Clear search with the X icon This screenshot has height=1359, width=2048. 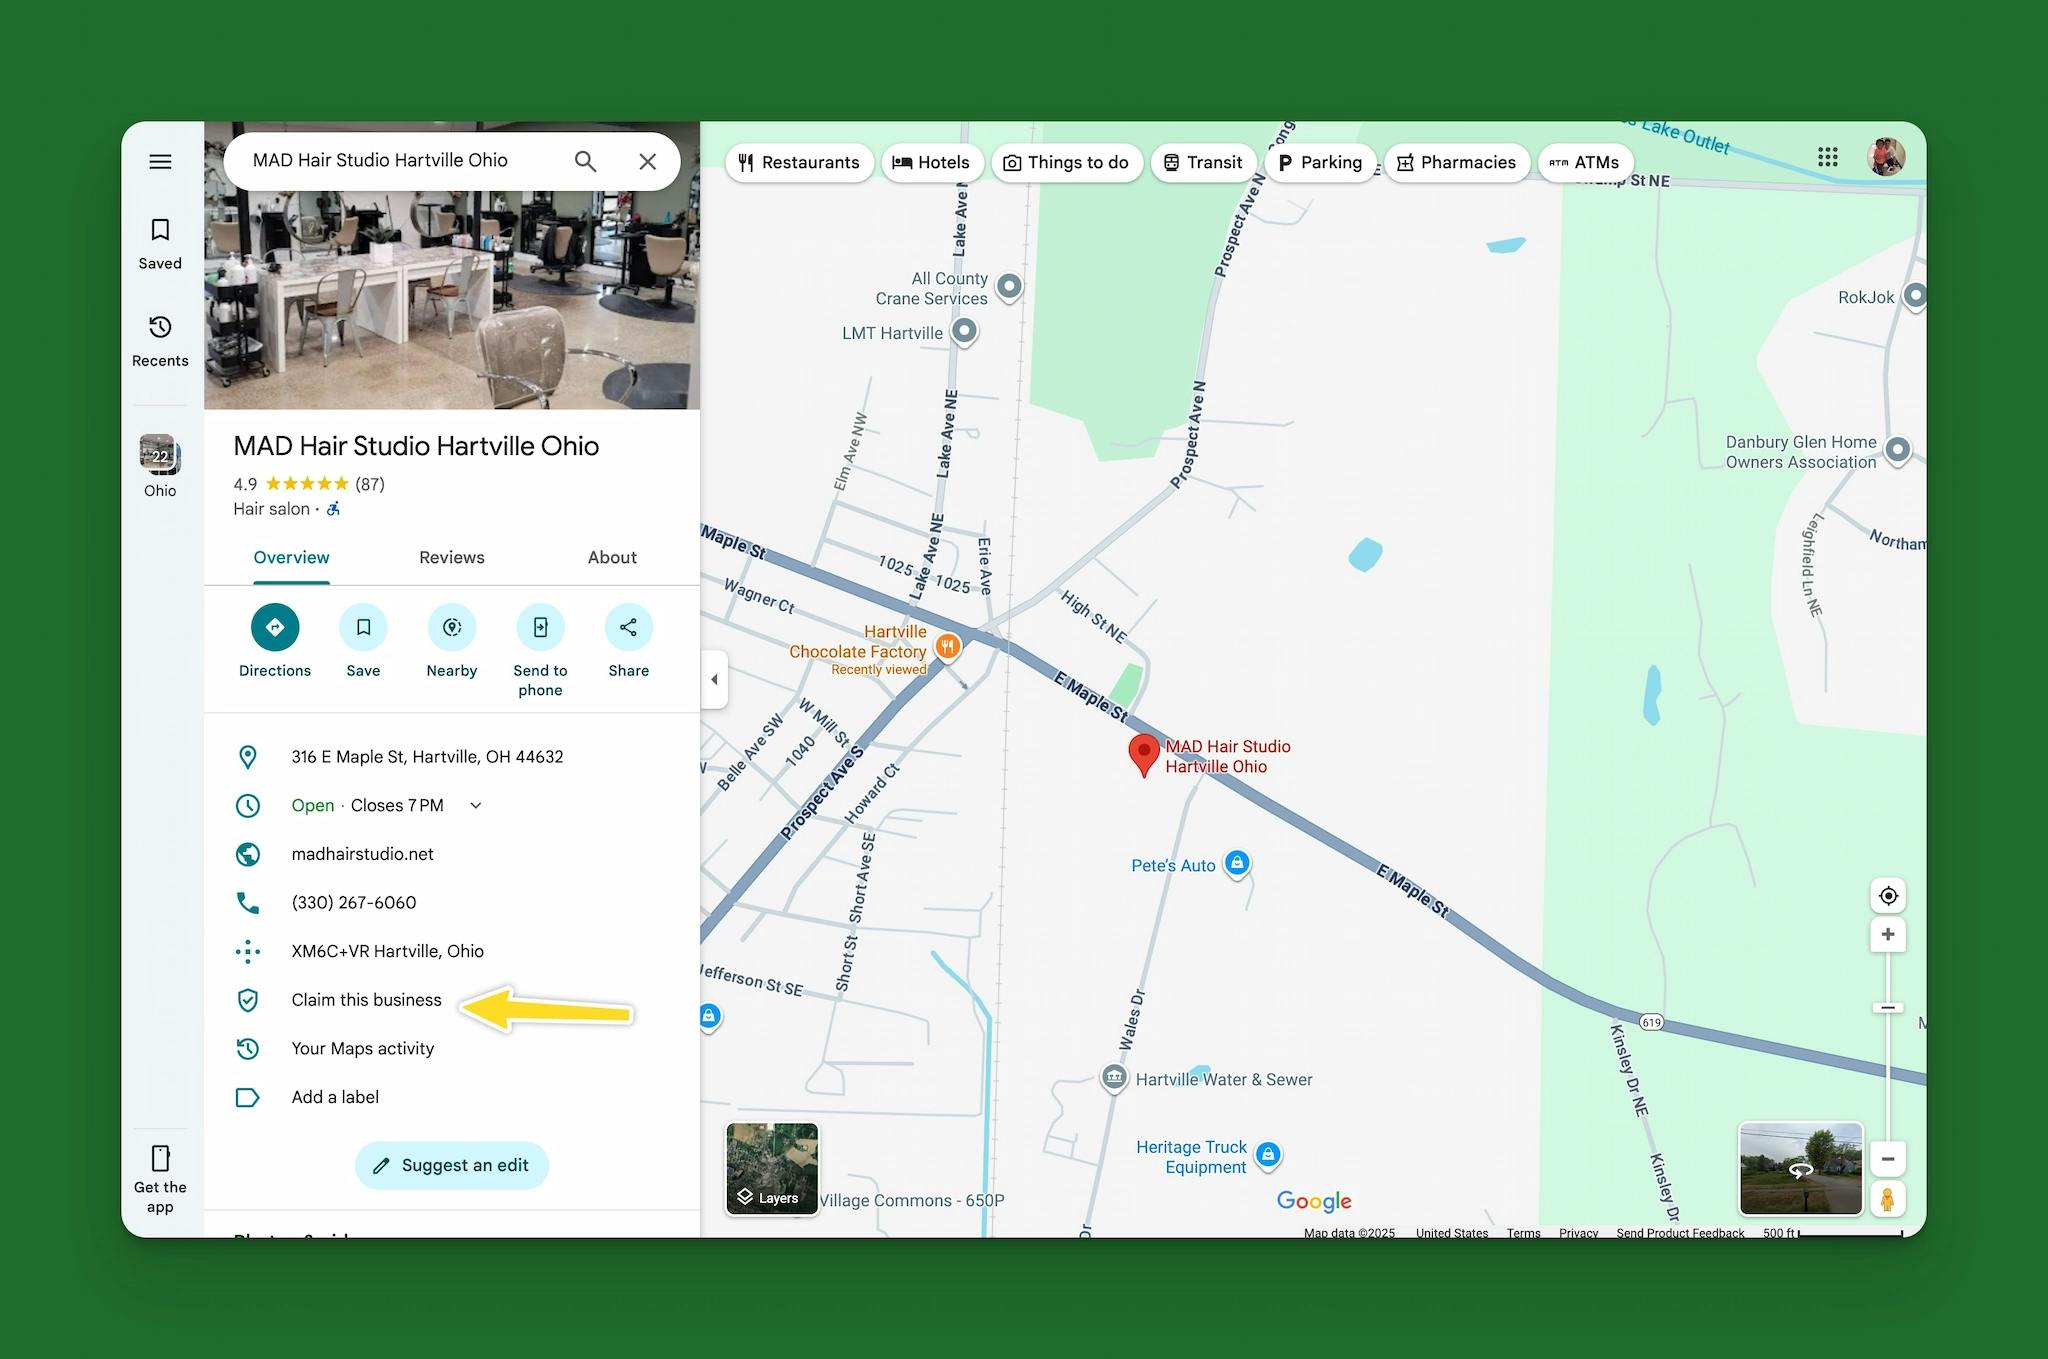click(x=648, y=161)
